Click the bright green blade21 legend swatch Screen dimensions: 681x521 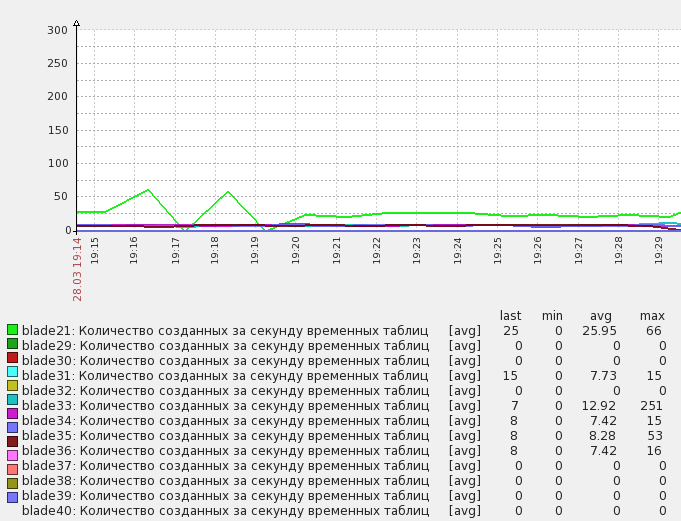point(13,330)
